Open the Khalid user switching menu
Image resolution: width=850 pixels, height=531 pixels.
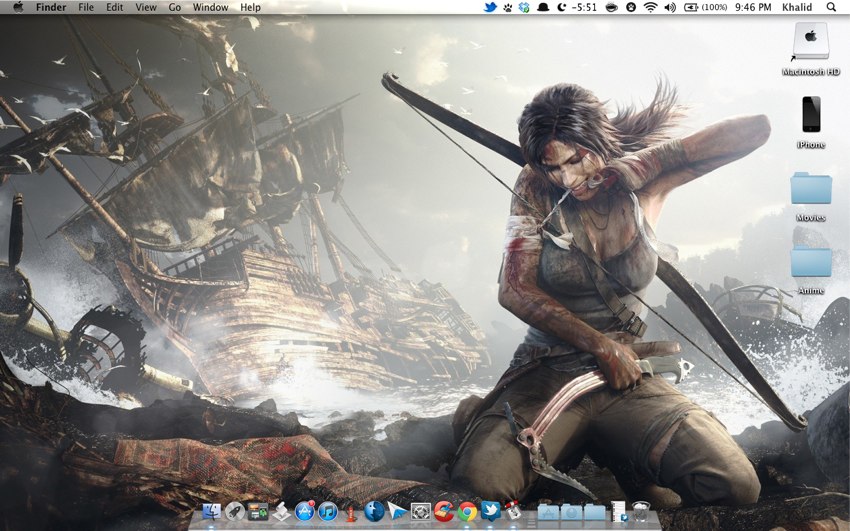coord(797,8)
